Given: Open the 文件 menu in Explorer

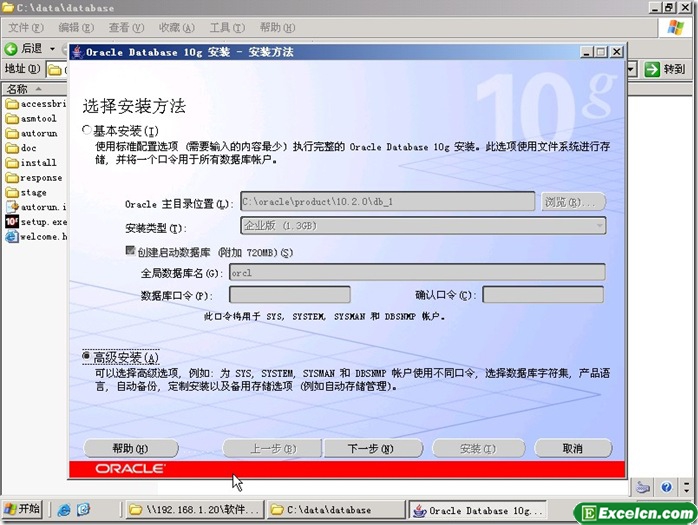Looking at the screenshot, I should pyautogui.click(x=26, y=28).
